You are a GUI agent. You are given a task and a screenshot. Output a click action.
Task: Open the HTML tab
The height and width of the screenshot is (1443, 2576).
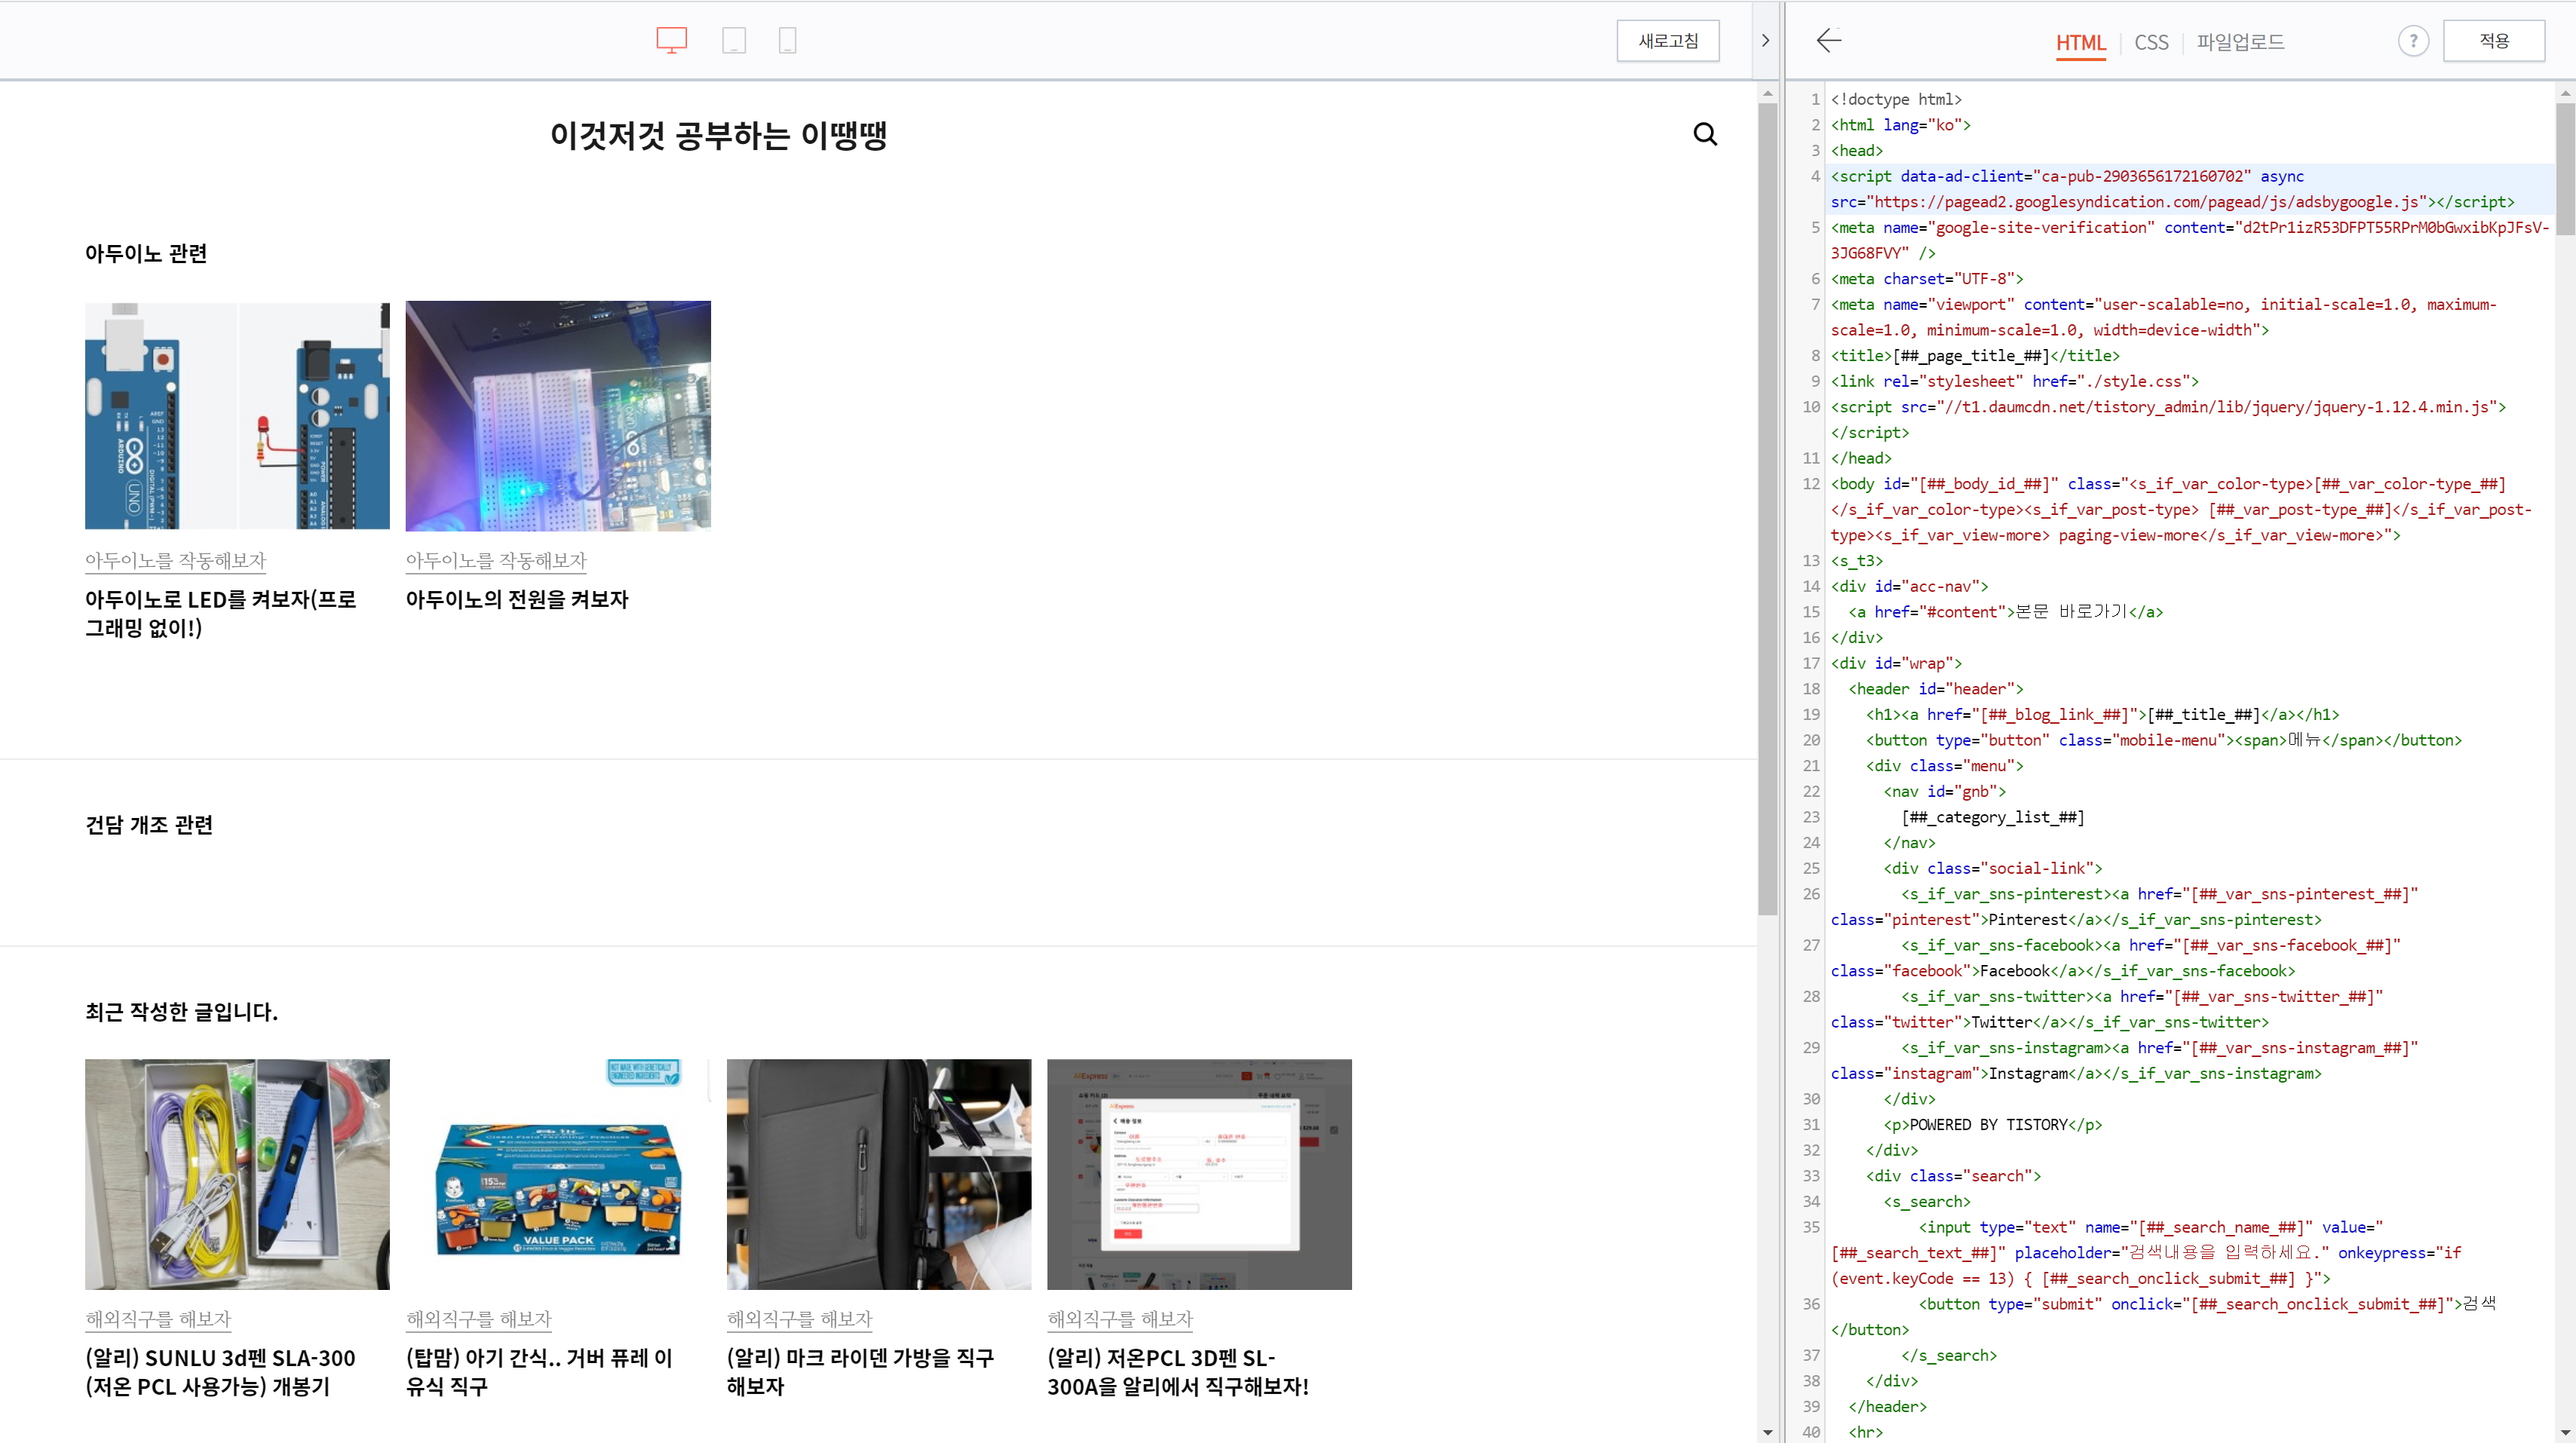(x=2080, y=42)
